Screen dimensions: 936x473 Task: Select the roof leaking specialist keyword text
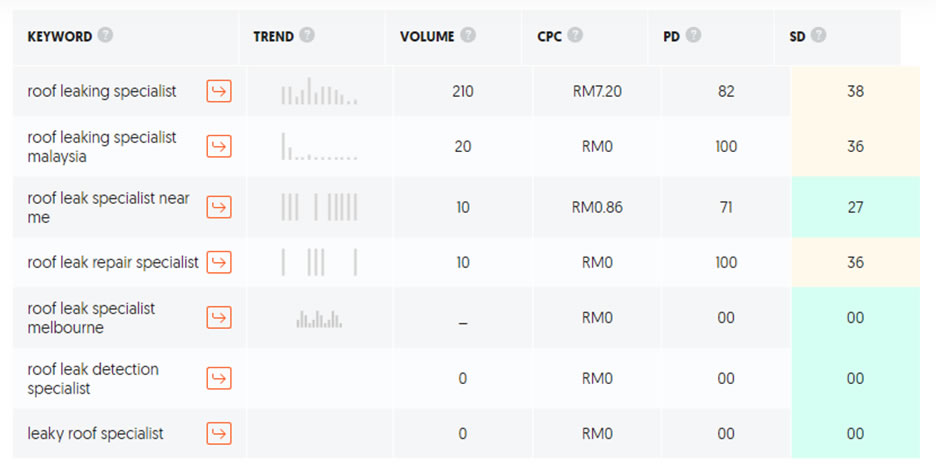[x=102, y=91]
